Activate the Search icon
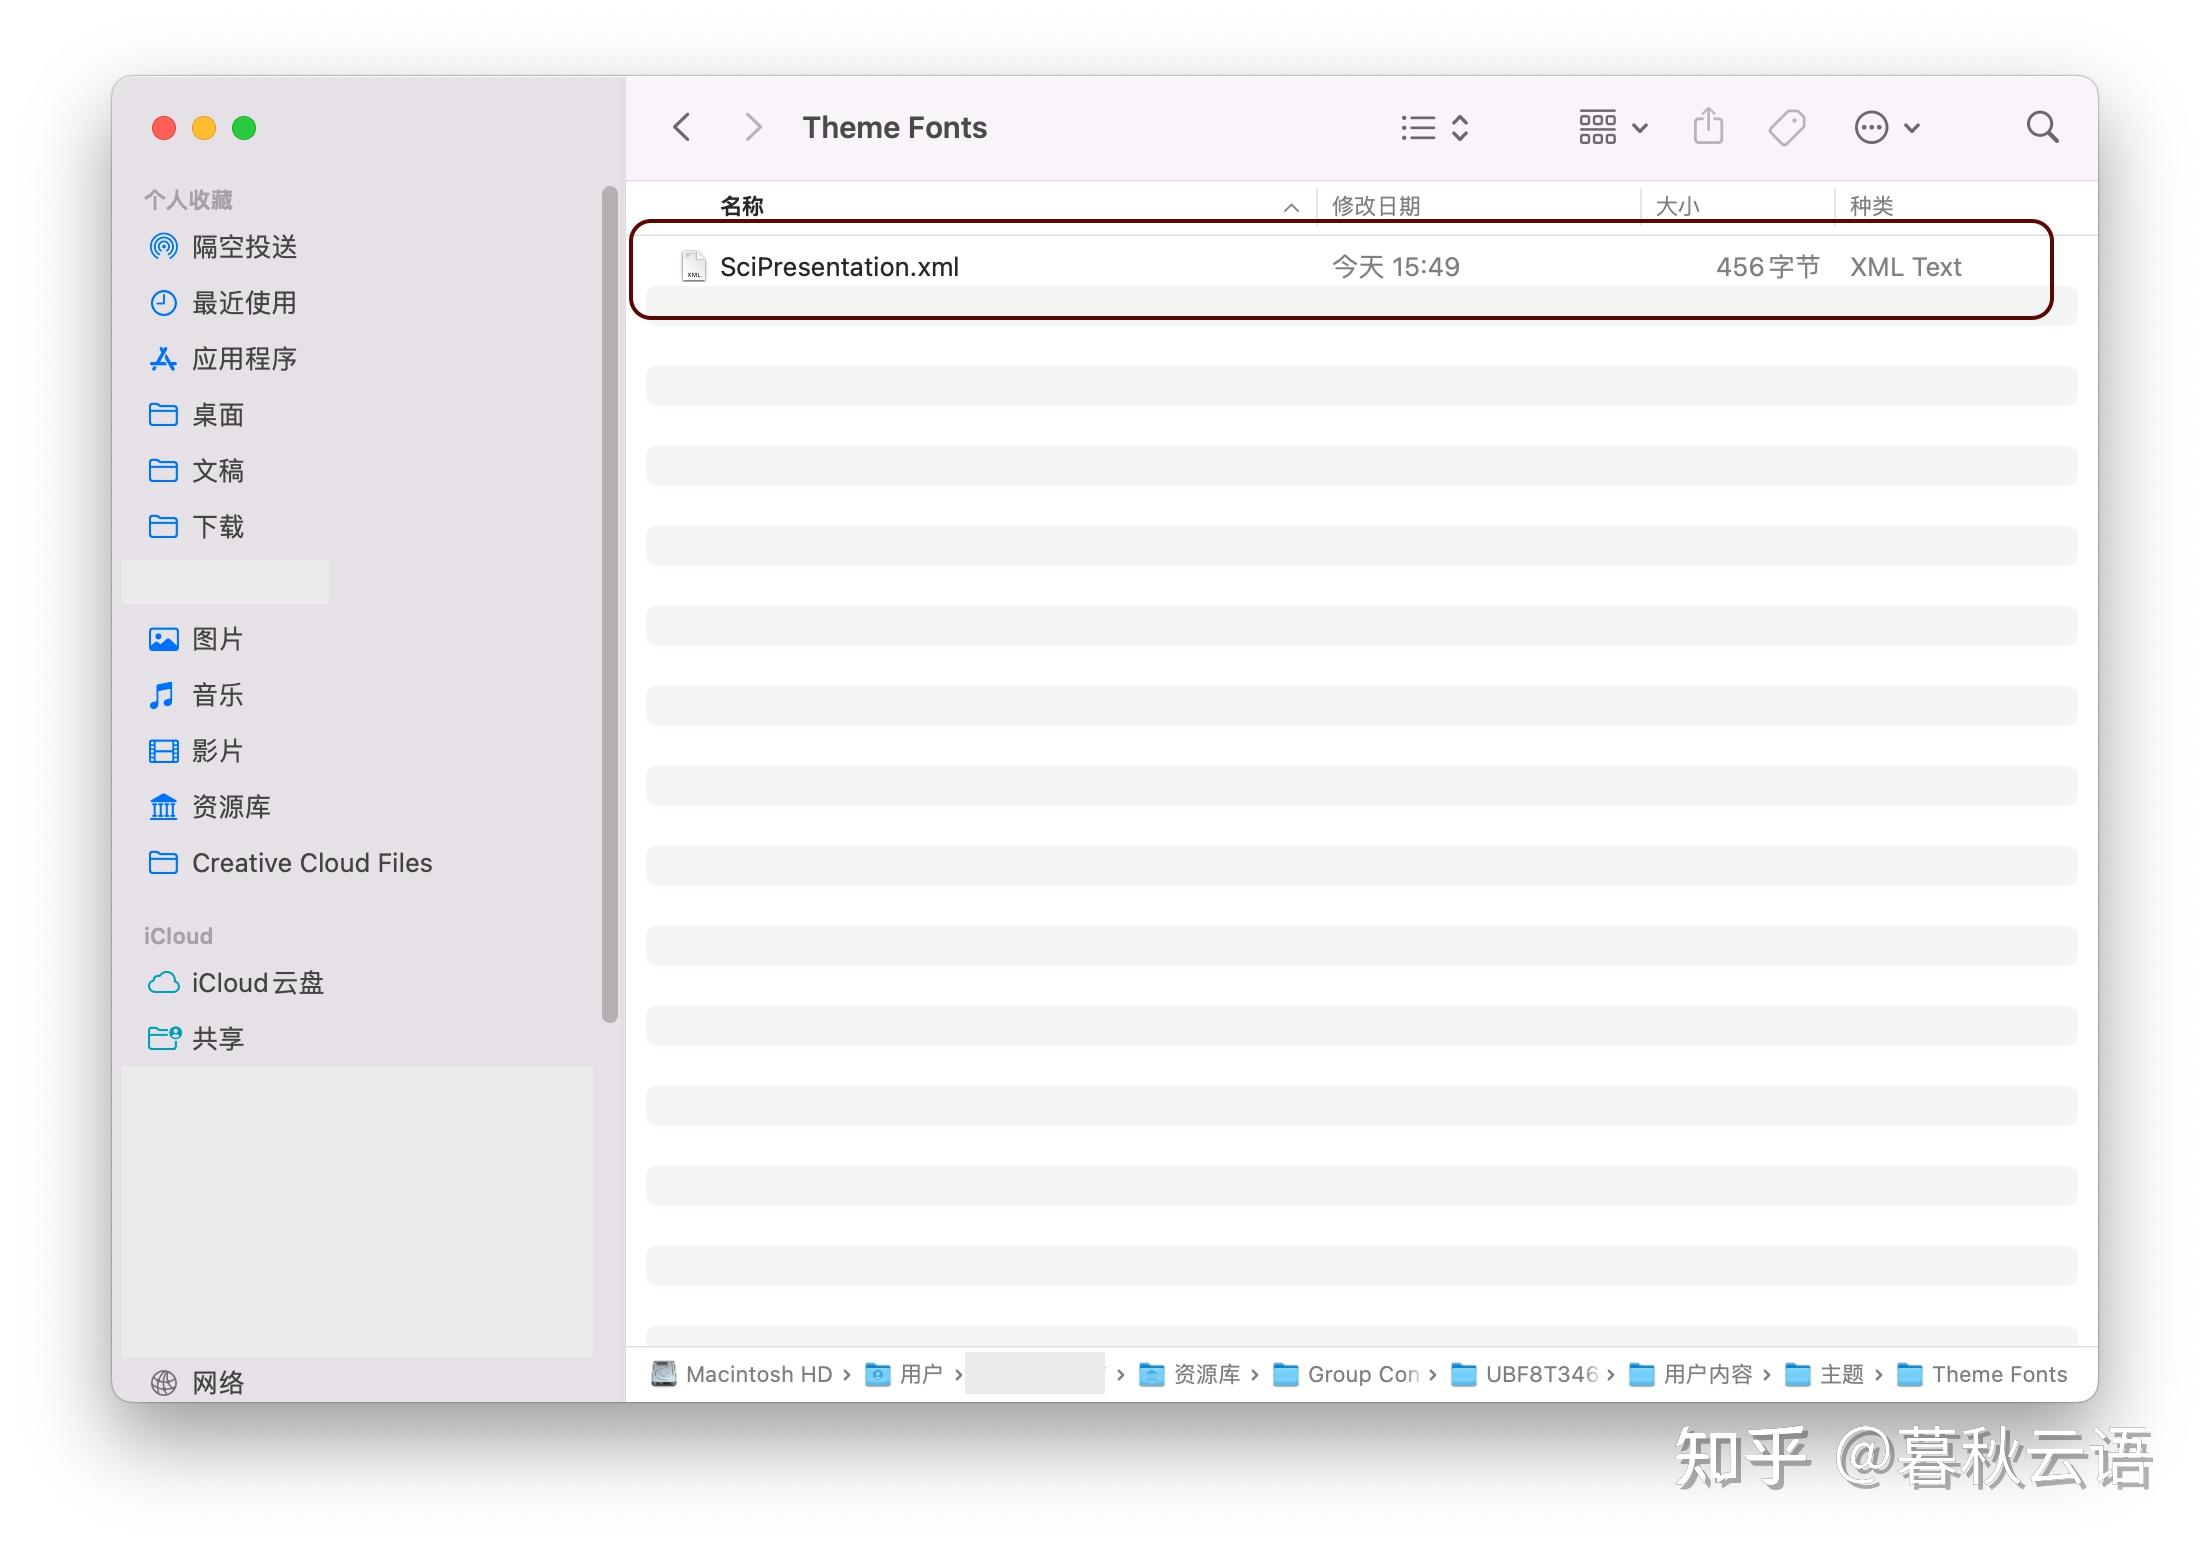 point(2042,126)
